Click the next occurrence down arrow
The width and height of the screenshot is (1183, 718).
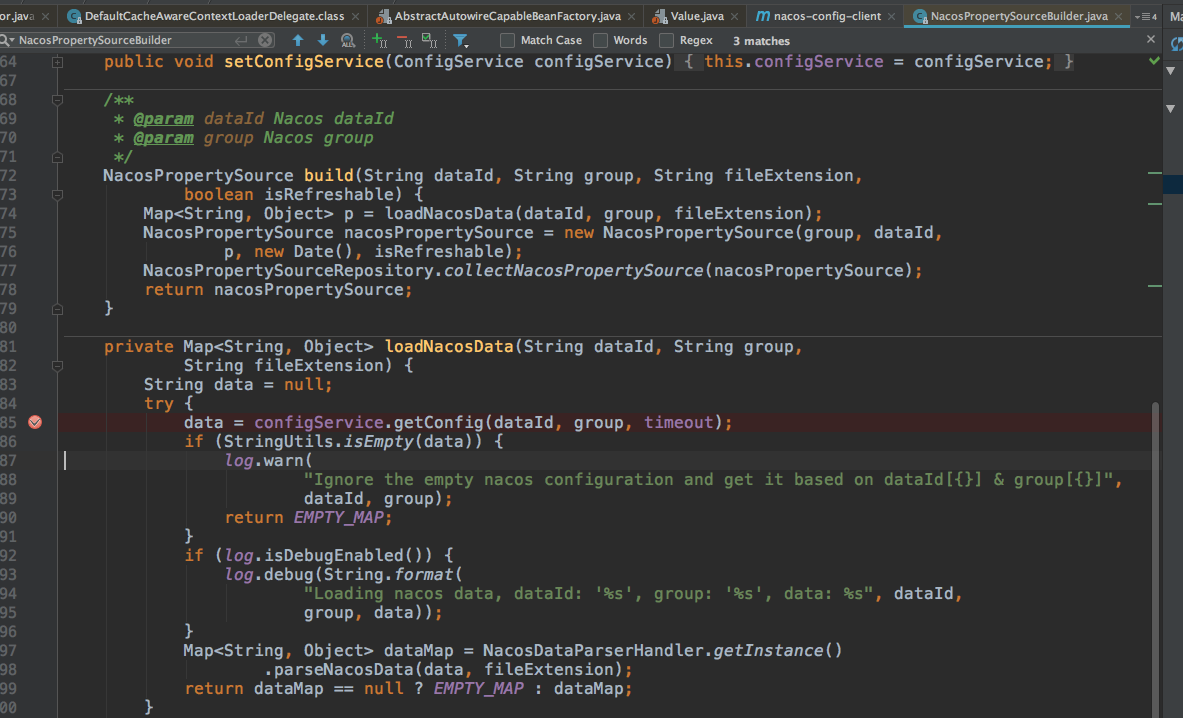[322, 41]
